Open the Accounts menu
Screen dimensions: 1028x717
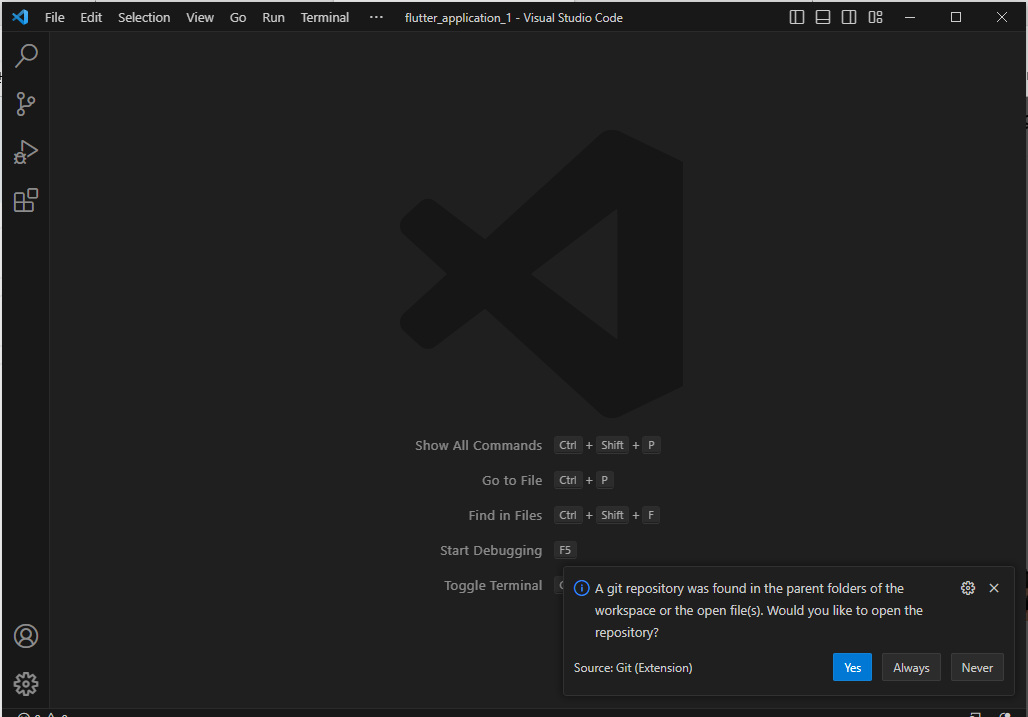coord(26,636)
